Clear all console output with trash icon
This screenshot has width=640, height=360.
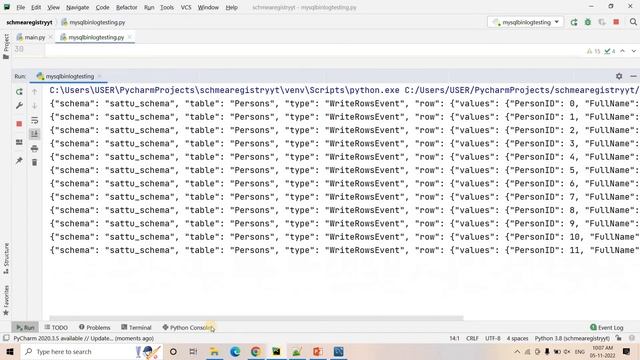click(35, 162)
